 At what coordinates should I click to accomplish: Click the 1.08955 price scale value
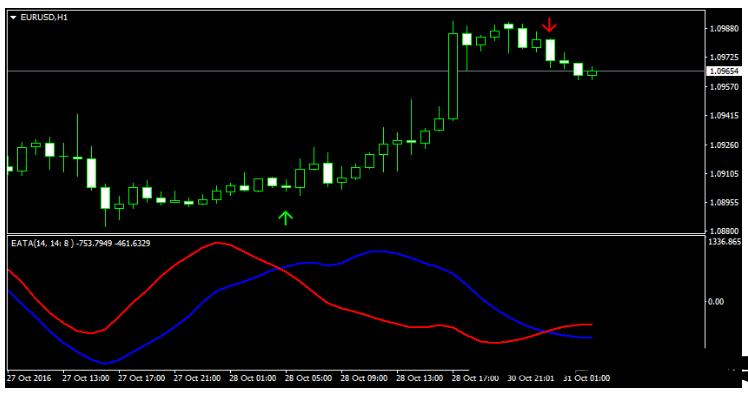[724, 203]
